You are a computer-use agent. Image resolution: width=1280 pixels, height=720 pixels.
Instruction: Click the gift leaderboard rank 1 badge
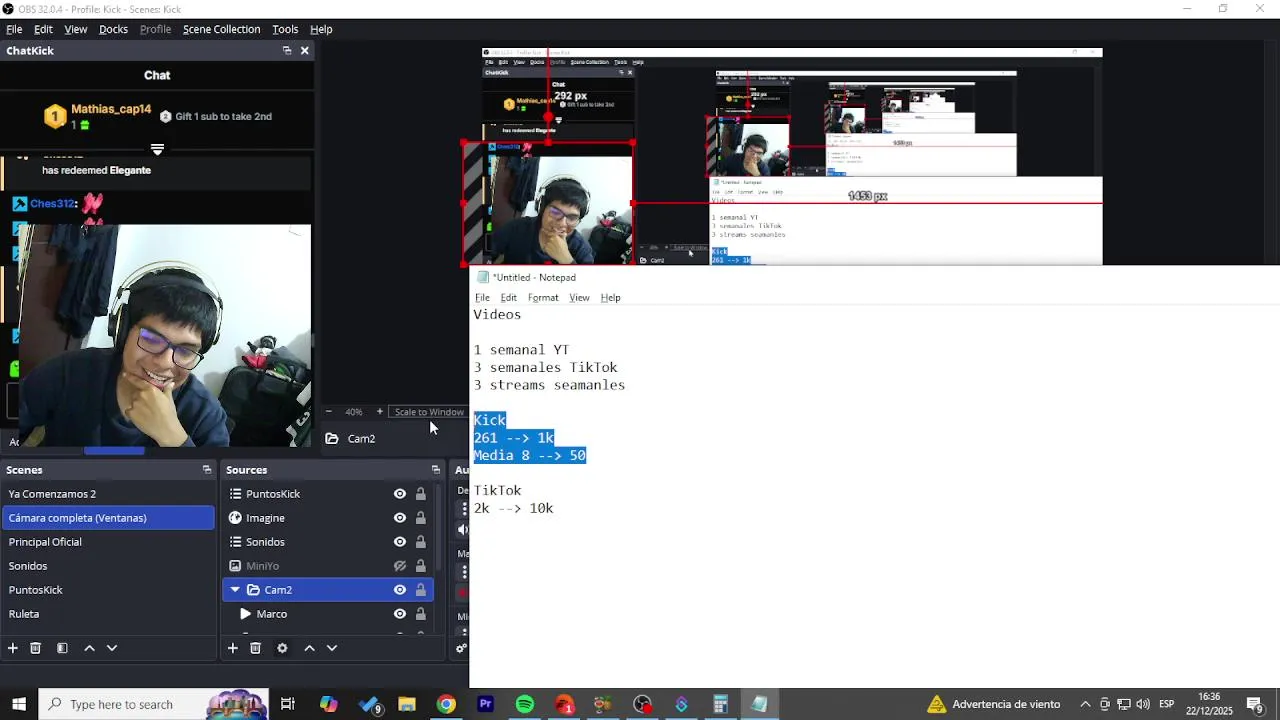tap(55, 117)
